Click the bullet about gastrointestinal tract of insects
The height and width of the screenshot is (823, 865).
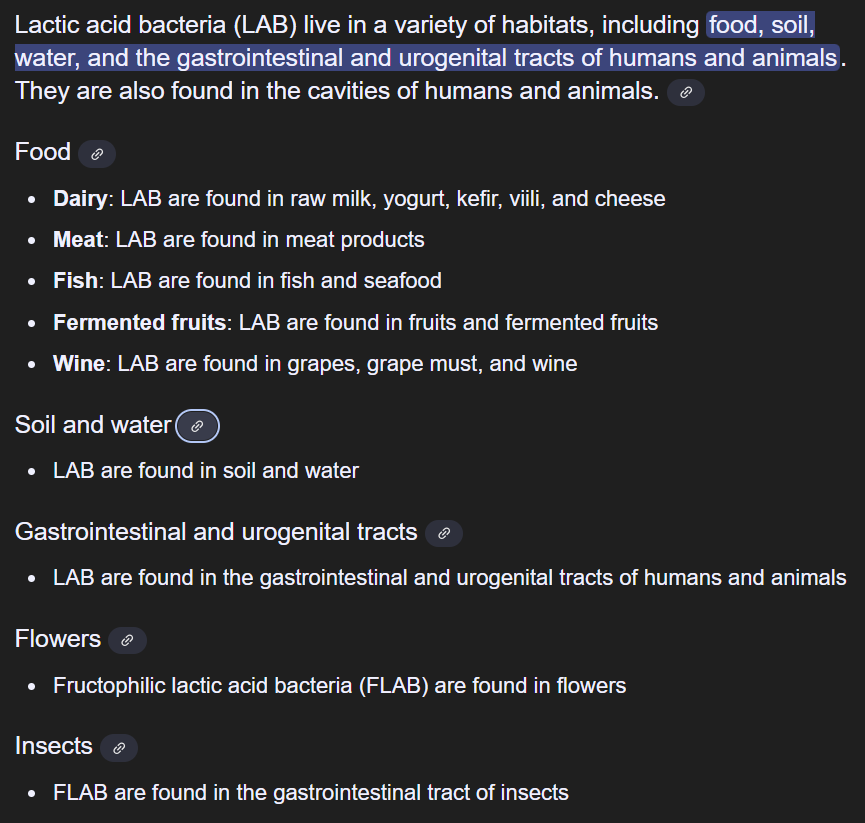[x=310, y=793]
